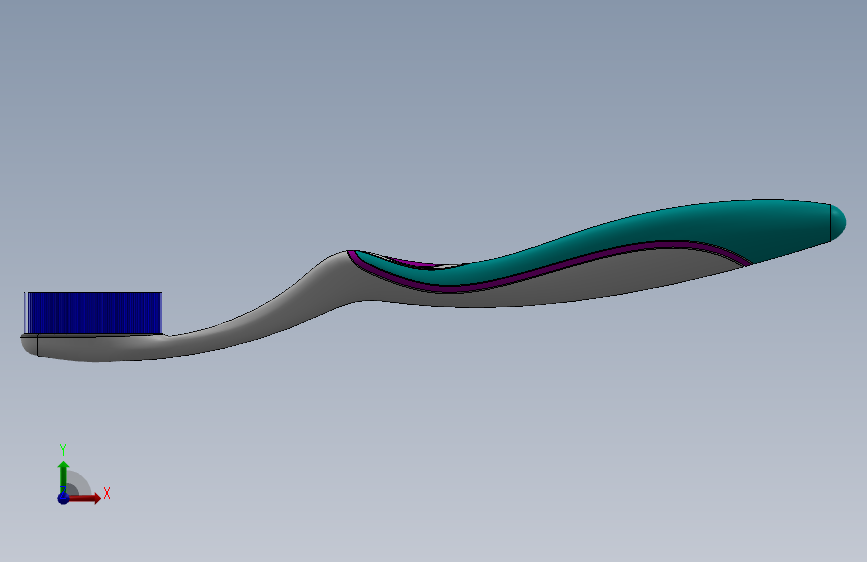The height and width of the screenshot is (562, 867).
Task: Click the green Y axis arrow of the triad
Action: (63, 476)
